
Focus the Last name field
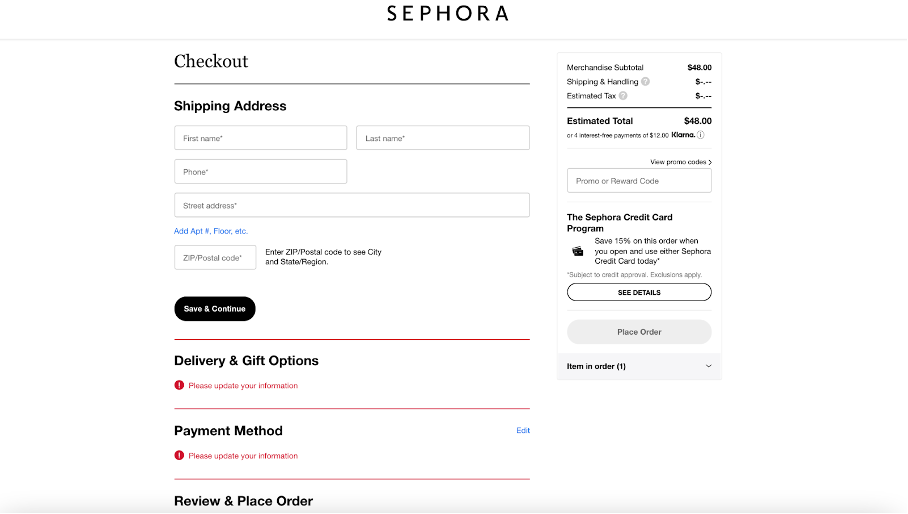coord(443,138)
